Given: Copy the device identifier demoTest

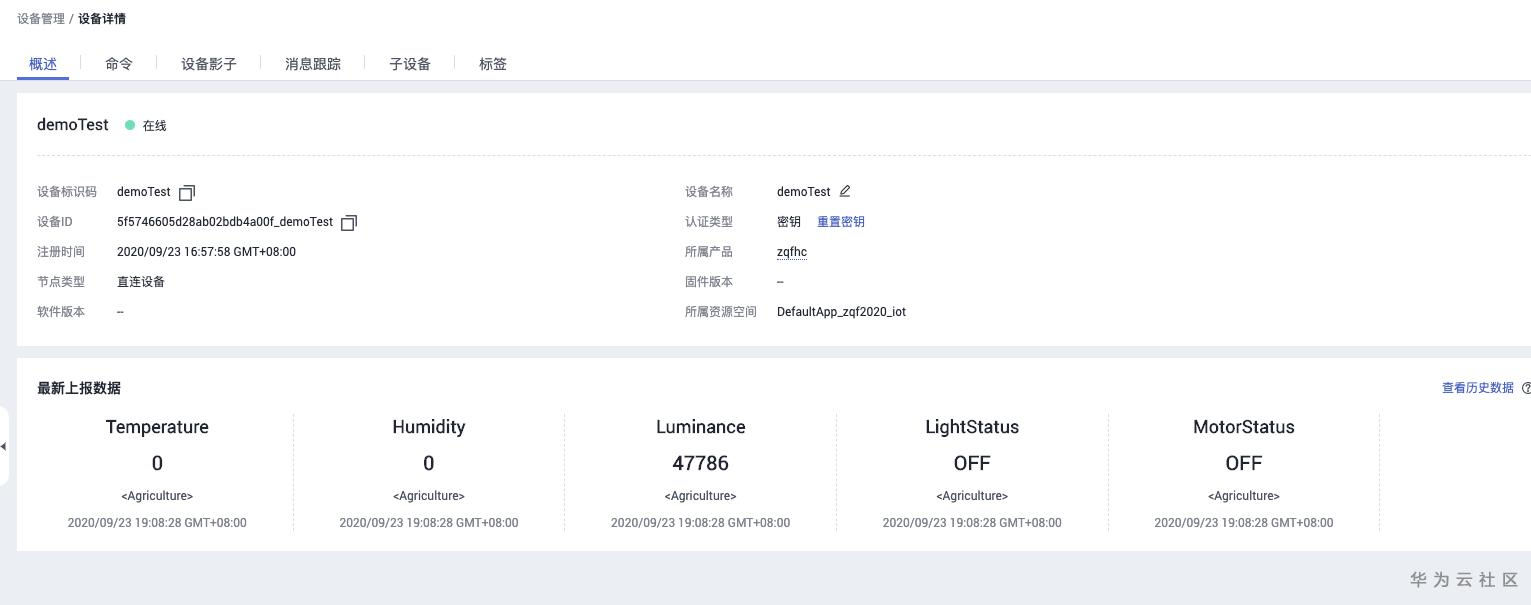Looking at the screenshot, I should click(187, 192).
